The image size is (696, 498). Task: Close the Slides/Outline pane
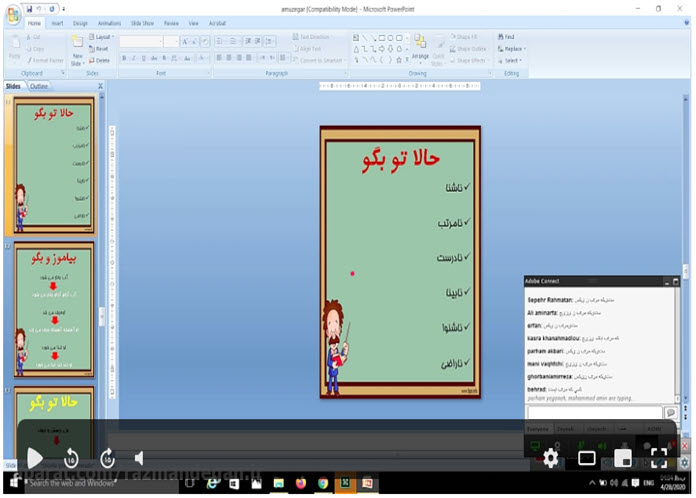pos(100,86)
